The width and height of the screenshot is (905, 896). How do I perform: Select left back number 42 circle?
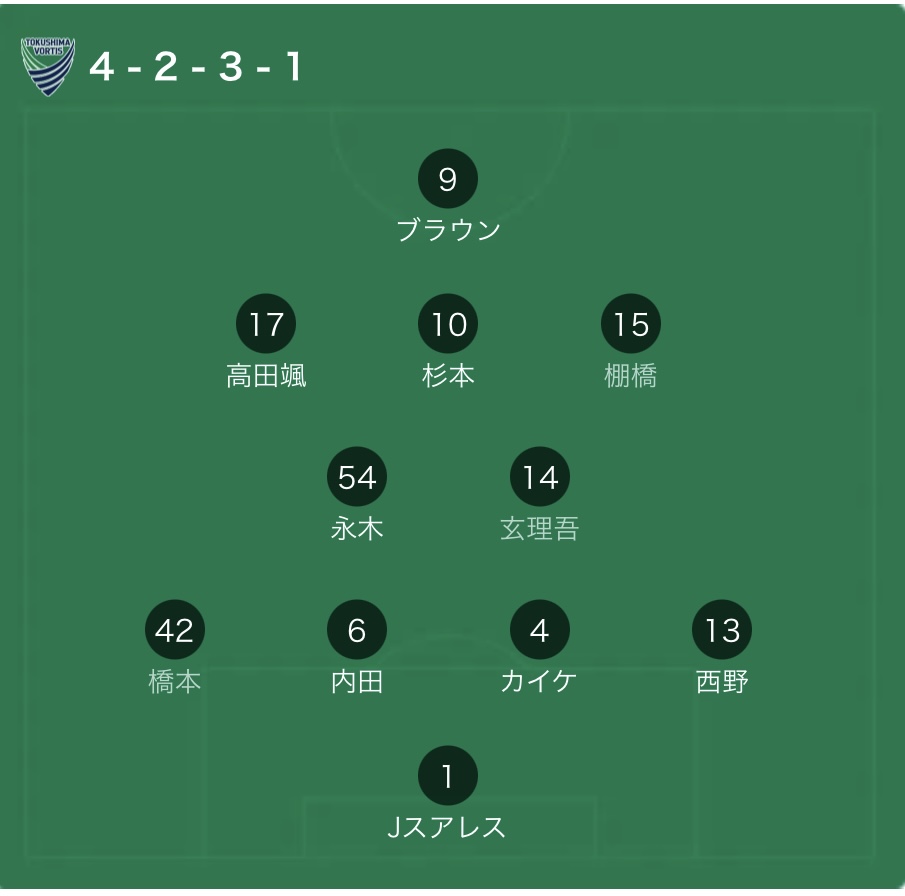tap(175, 629)
